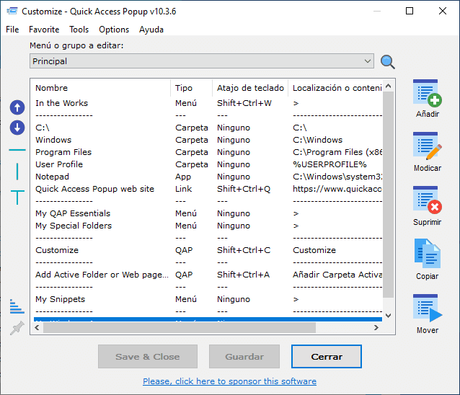Click the scroll left arrow of list
This screenshot has height=395, width=460.
pyautogui.click(x=37, y=328)
